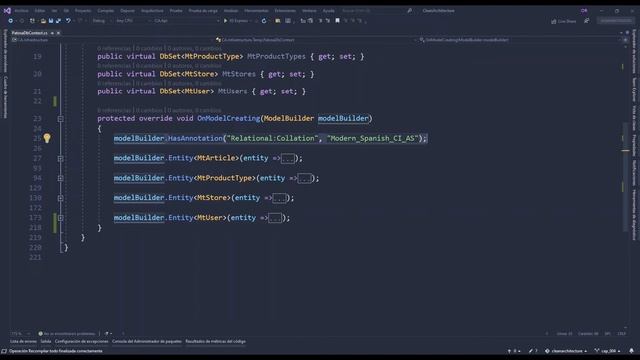Open the Salida panel tab

[46, 341]
